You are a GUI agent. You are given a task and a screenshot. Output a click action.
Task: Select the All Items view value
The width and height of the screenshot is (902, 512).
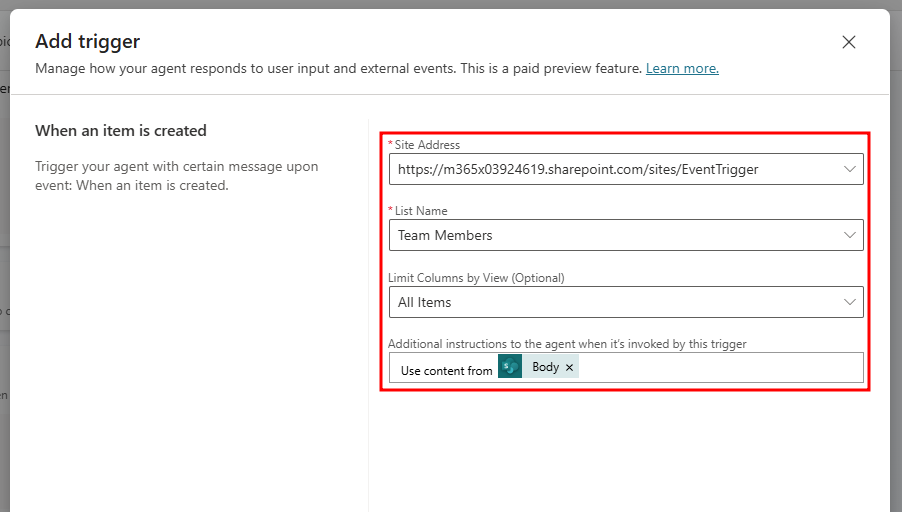(x=425, y=302)
